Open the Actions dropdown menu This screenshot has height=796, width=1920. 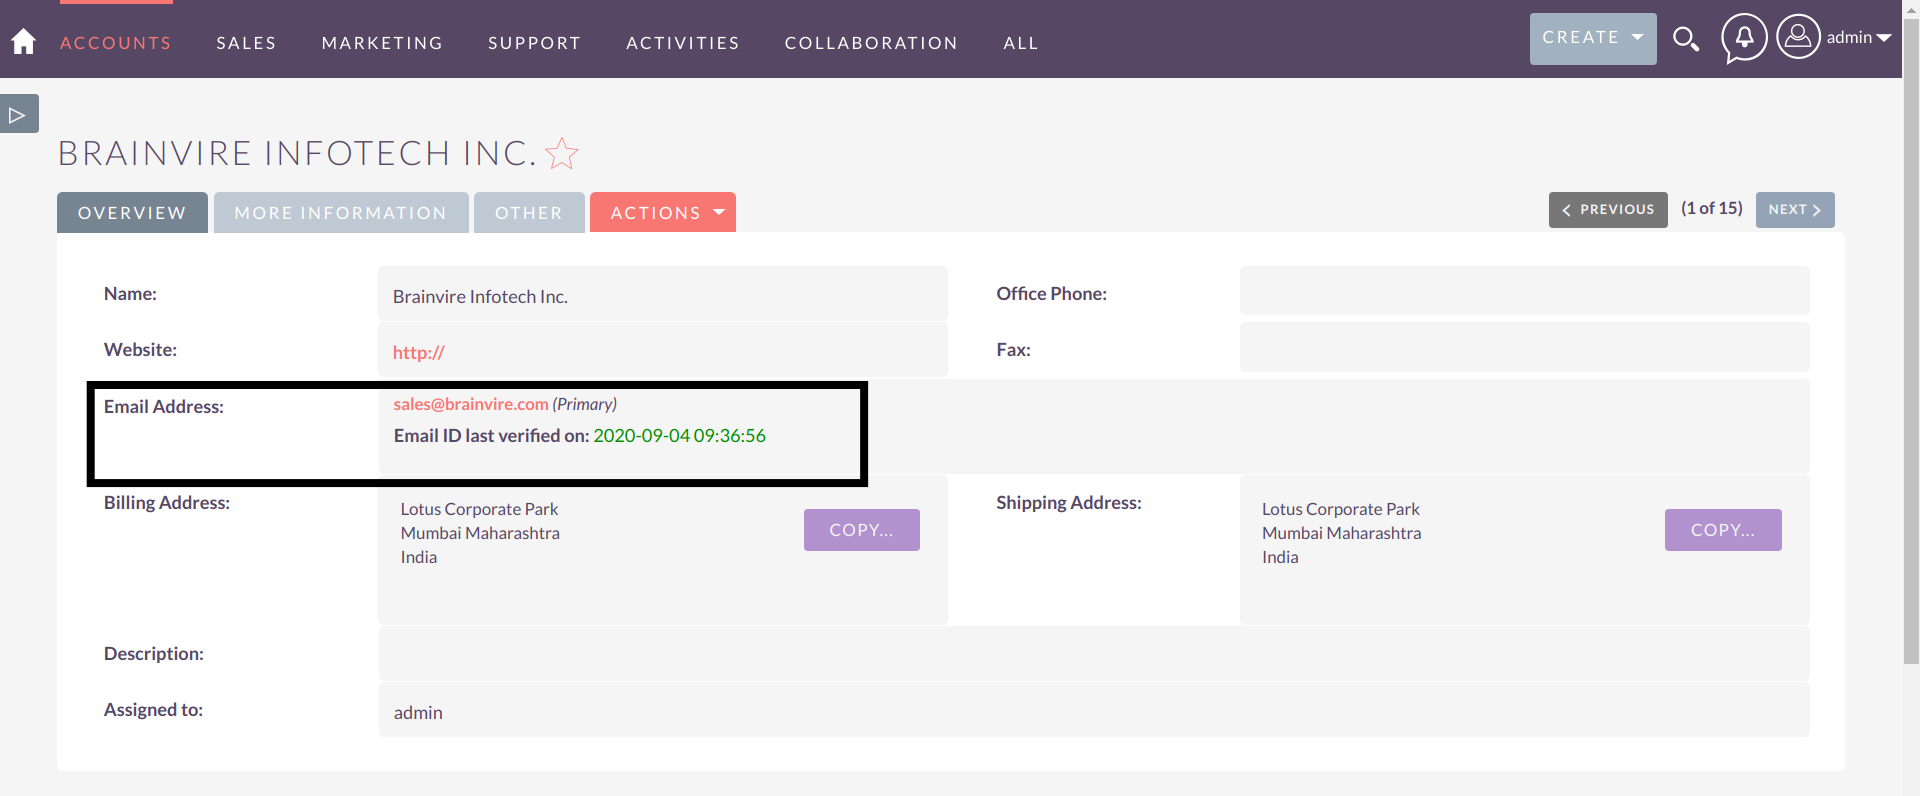663,212
